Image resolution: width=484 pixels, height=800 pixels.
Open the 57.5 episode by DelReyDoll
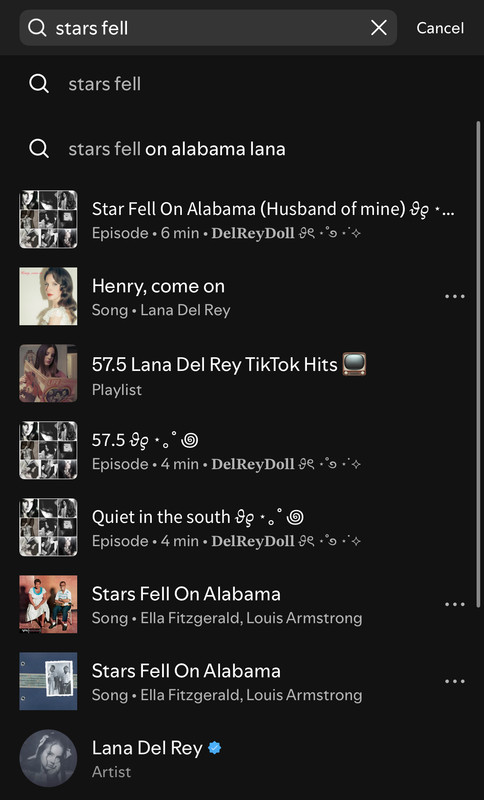coord(242,451)
